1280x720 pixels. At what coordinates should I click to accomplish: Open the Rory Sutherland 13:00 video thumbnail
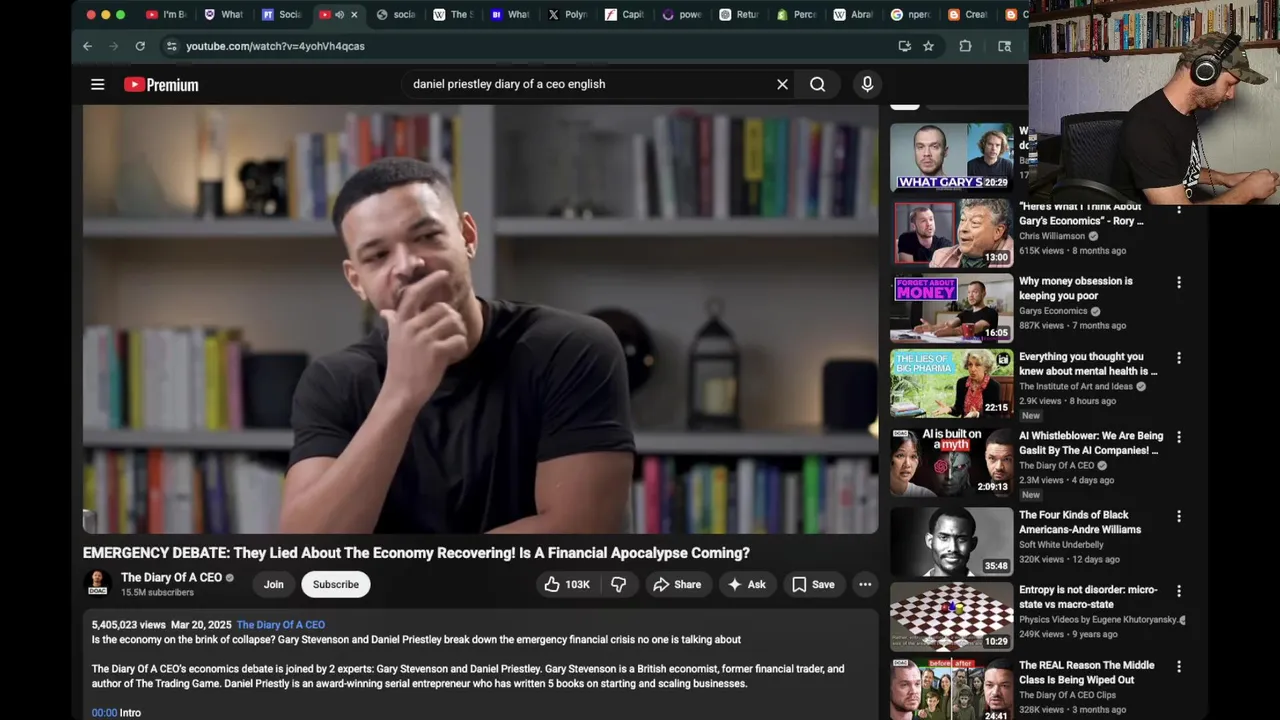tap(952, 233)
